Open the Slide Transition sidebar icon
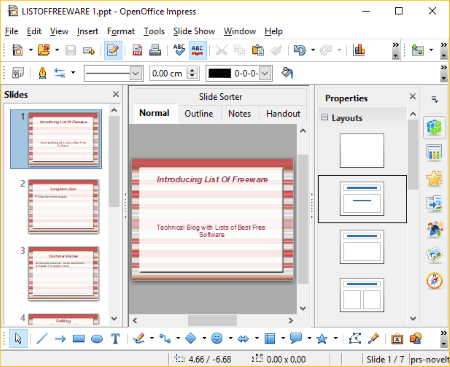The image size is (450, 367). click(434, 204)
